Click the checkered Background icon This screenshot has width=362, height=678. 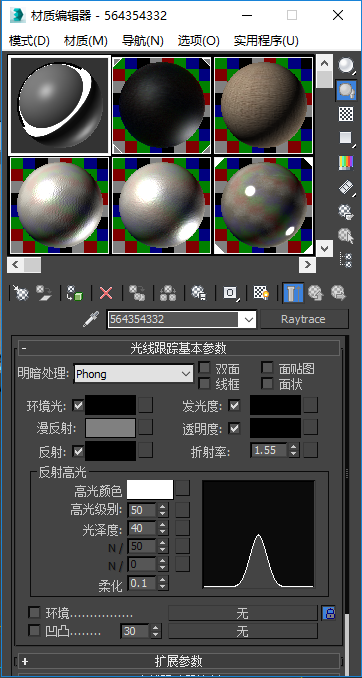pyautogui.click(x=346, y=114)
